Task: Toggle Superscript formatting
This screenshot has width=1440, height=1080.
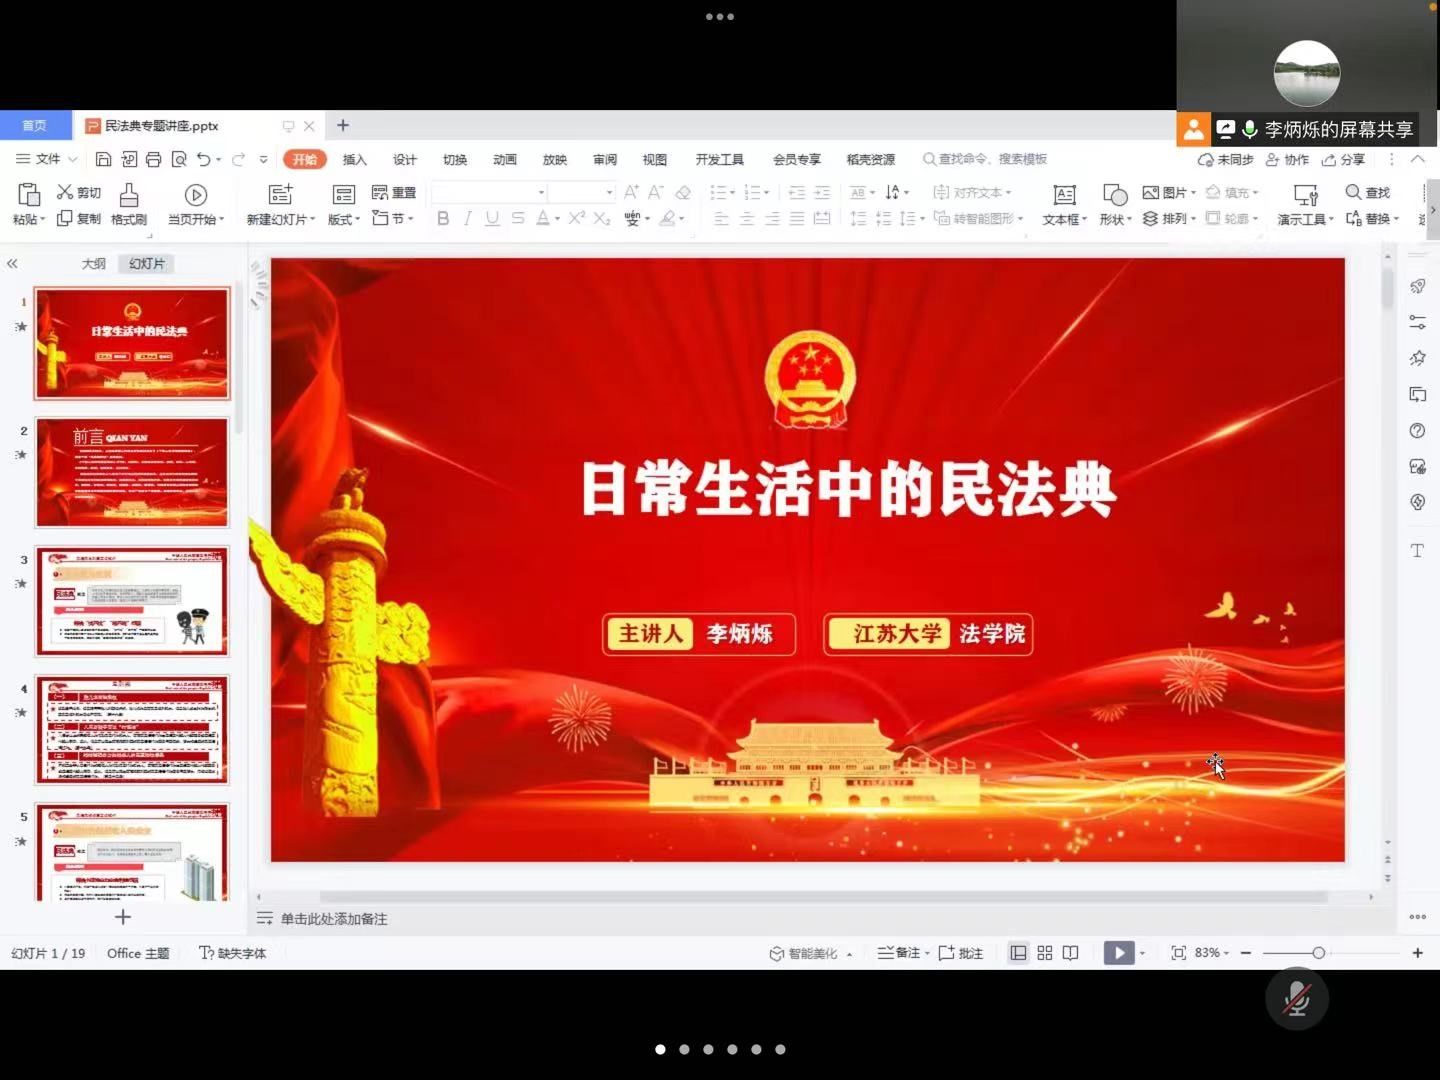Action: click(x=577, y=218)
